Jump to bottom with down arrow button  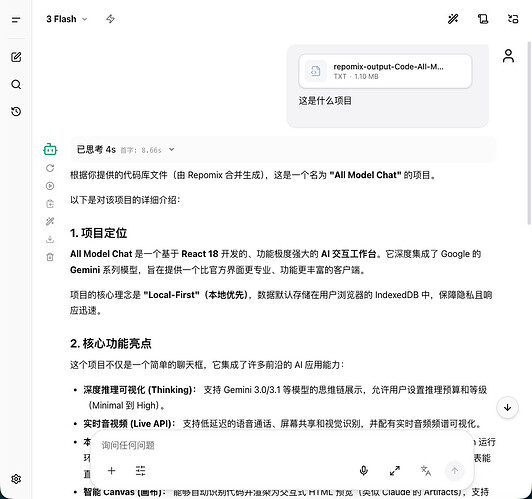[507, 407]
